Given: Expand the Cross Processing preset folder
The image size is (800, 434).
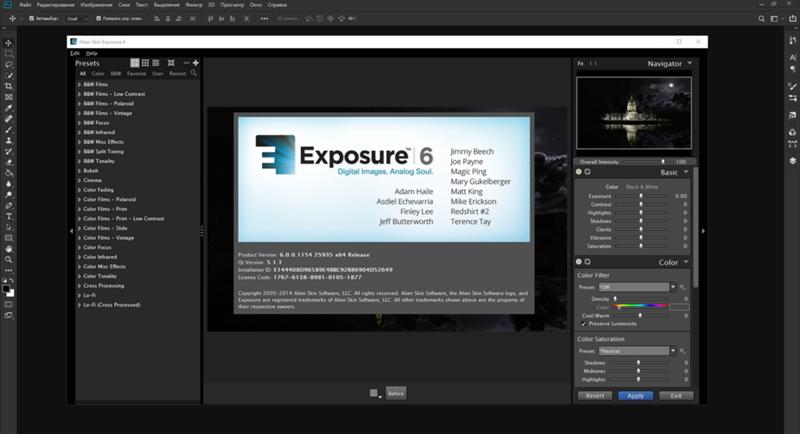Looking at the screenshot, I should (x=80, y=286).
